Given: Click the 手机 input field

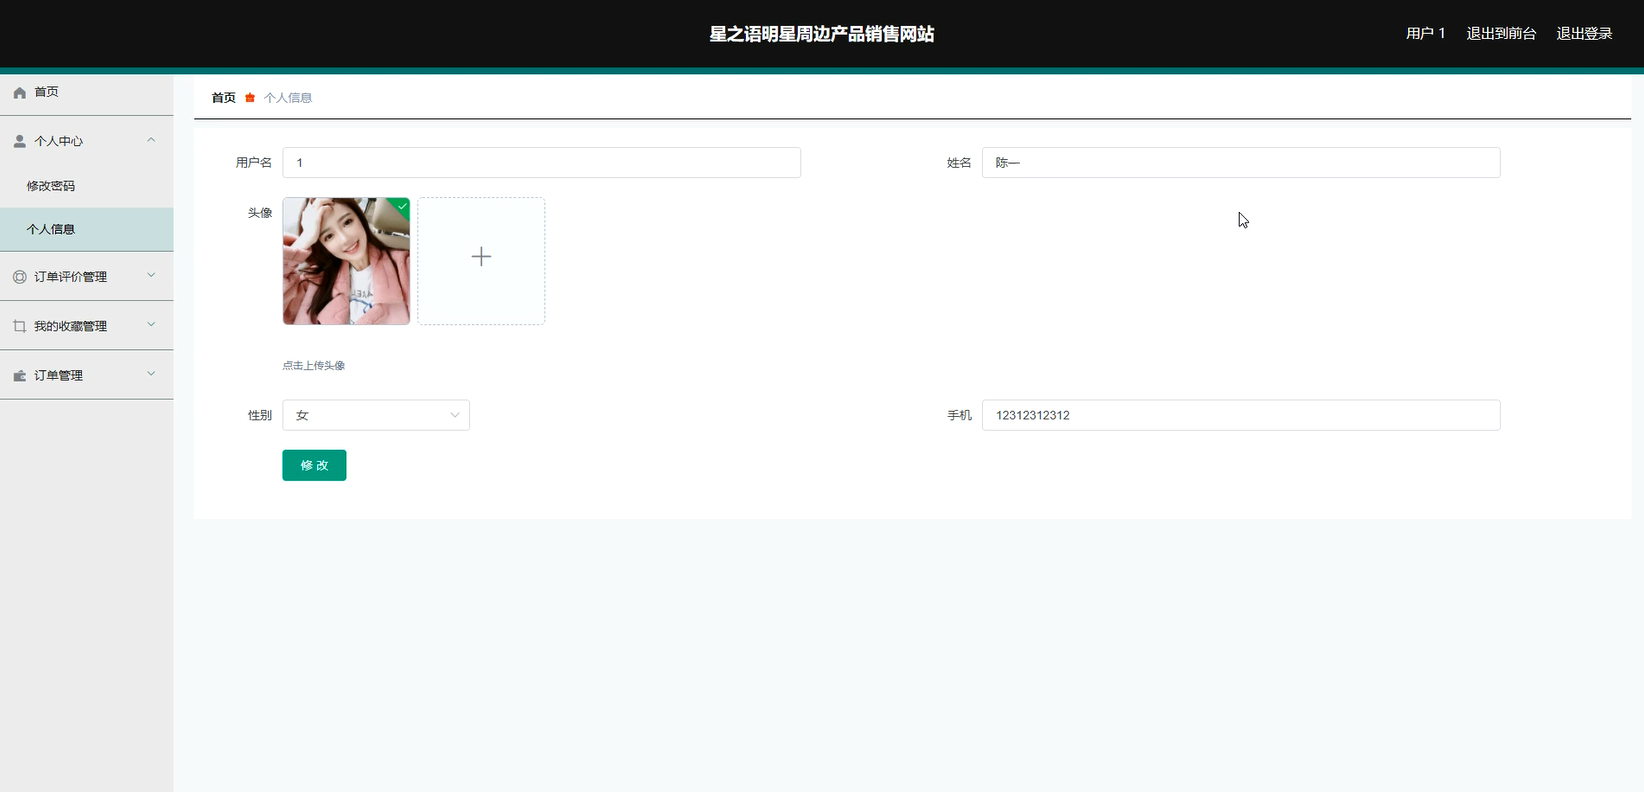Looking at the screenshot, I should 1241,415.
